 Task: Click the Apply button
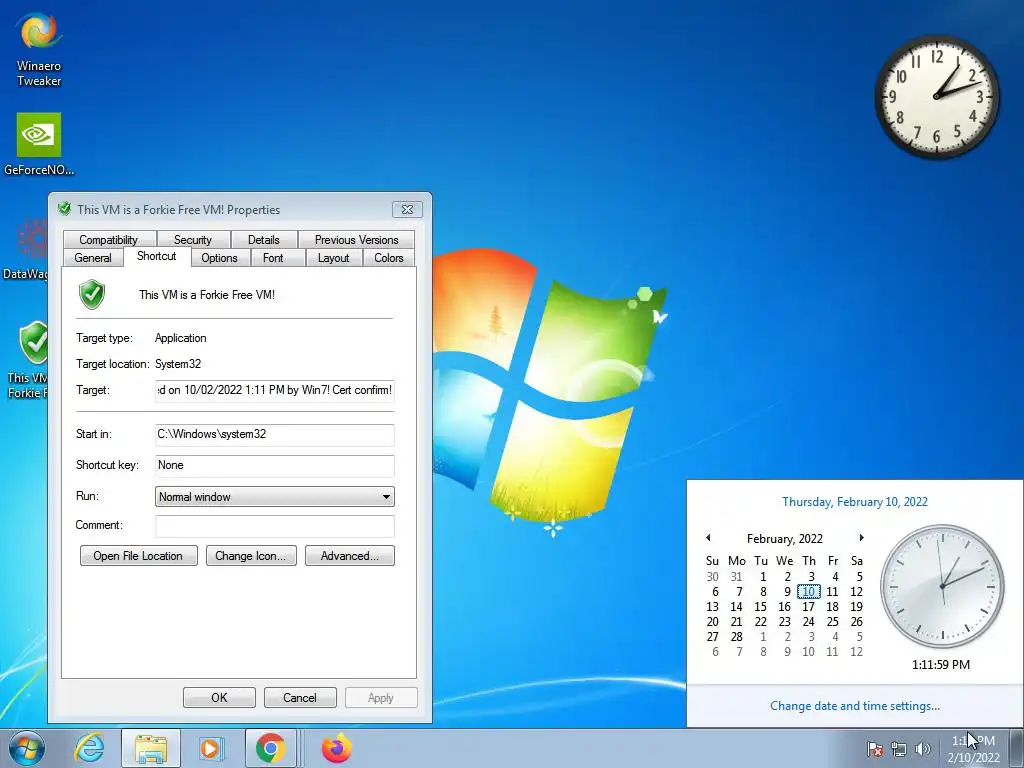381,697
